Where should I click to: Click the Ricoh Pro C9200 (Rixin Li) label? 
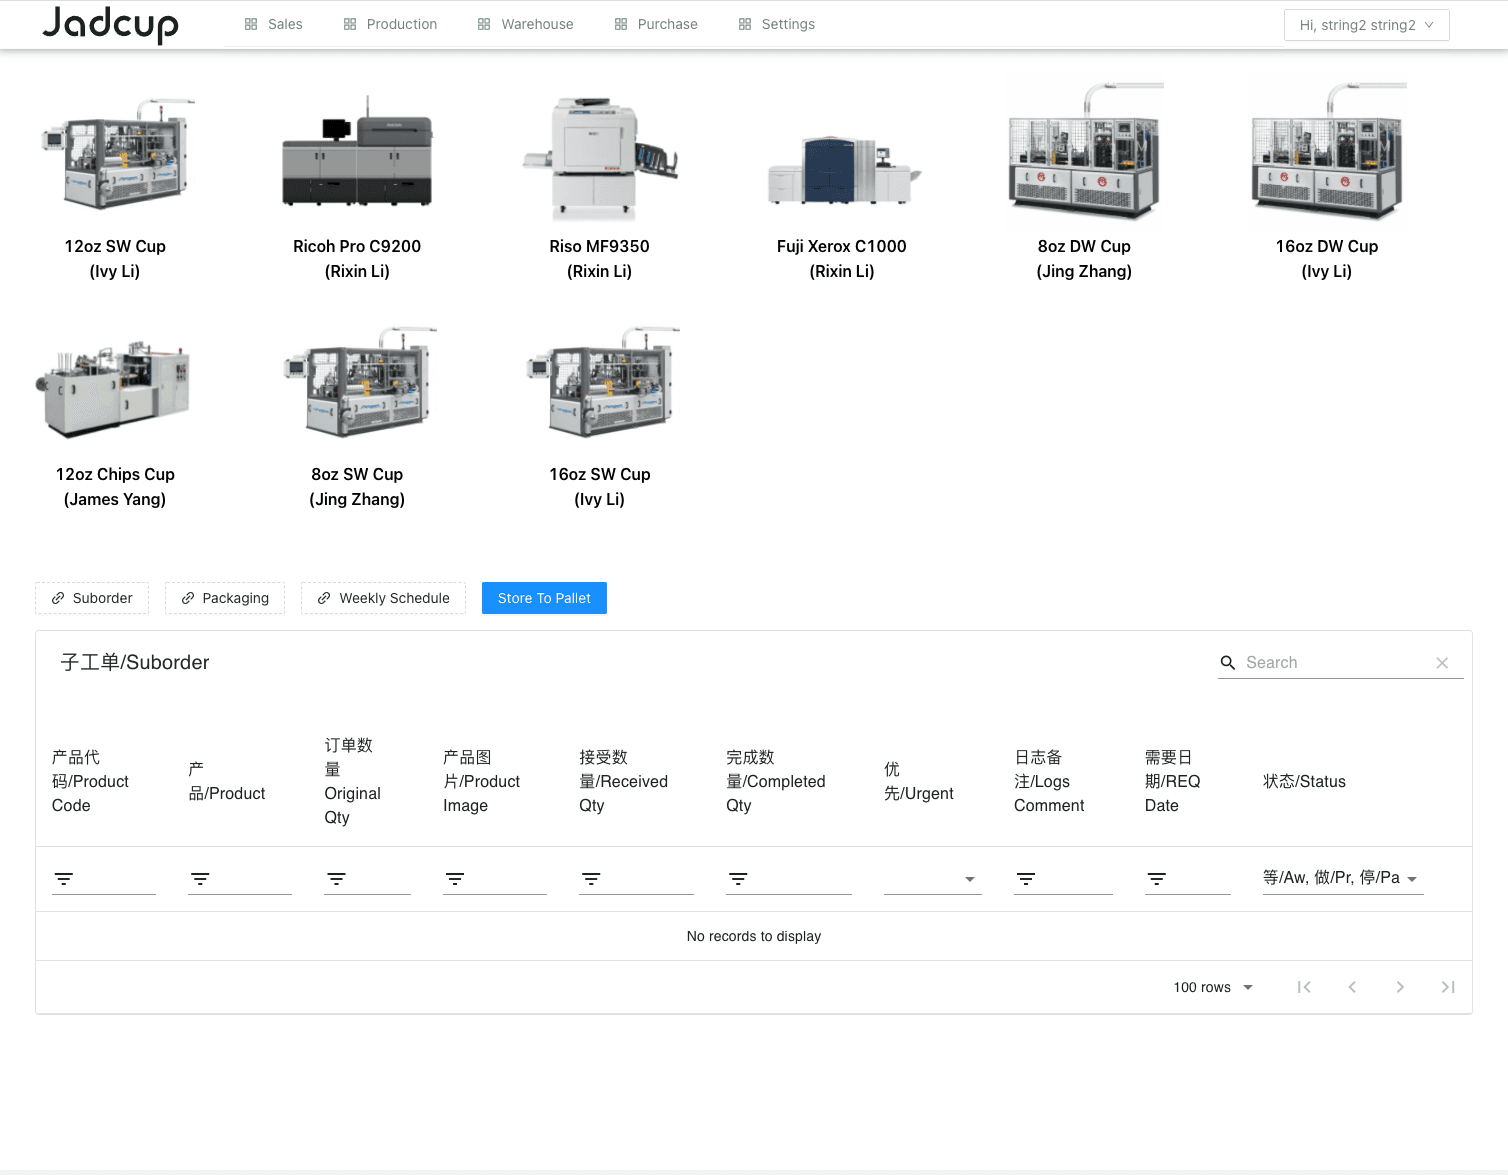(357, 258)
